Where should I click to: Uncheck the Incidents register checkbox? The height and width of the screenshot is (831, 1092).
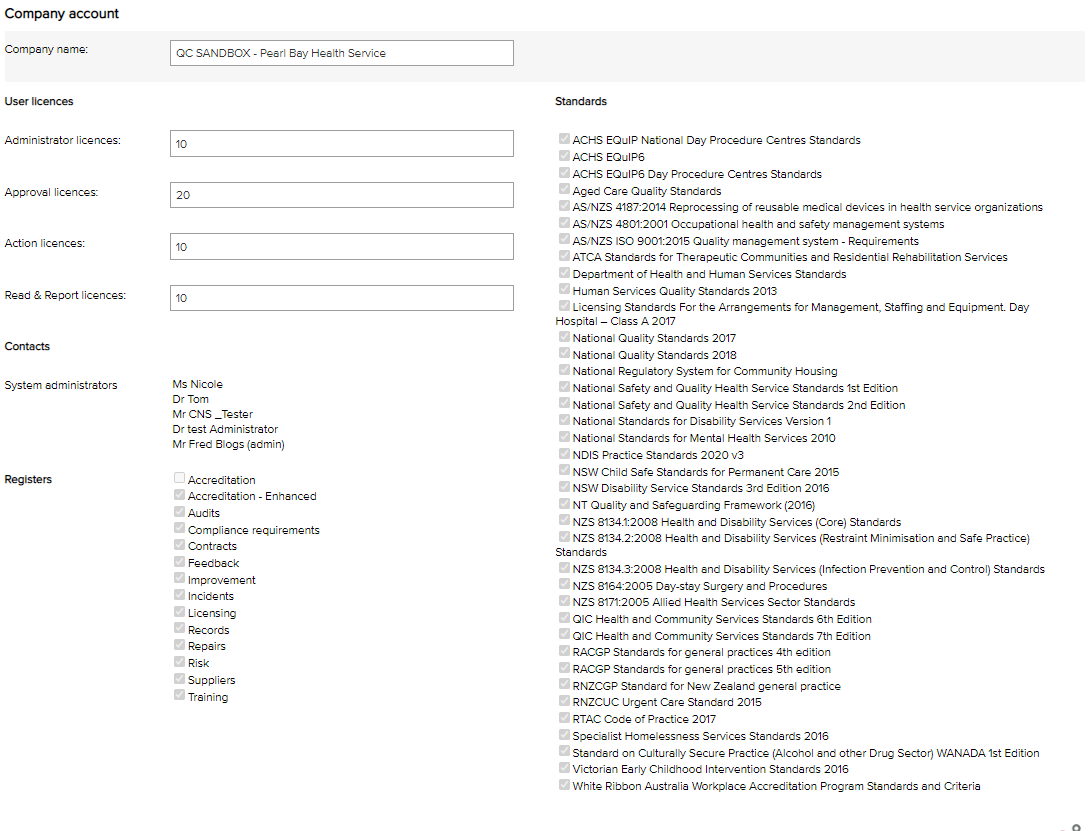pos(179,596)
